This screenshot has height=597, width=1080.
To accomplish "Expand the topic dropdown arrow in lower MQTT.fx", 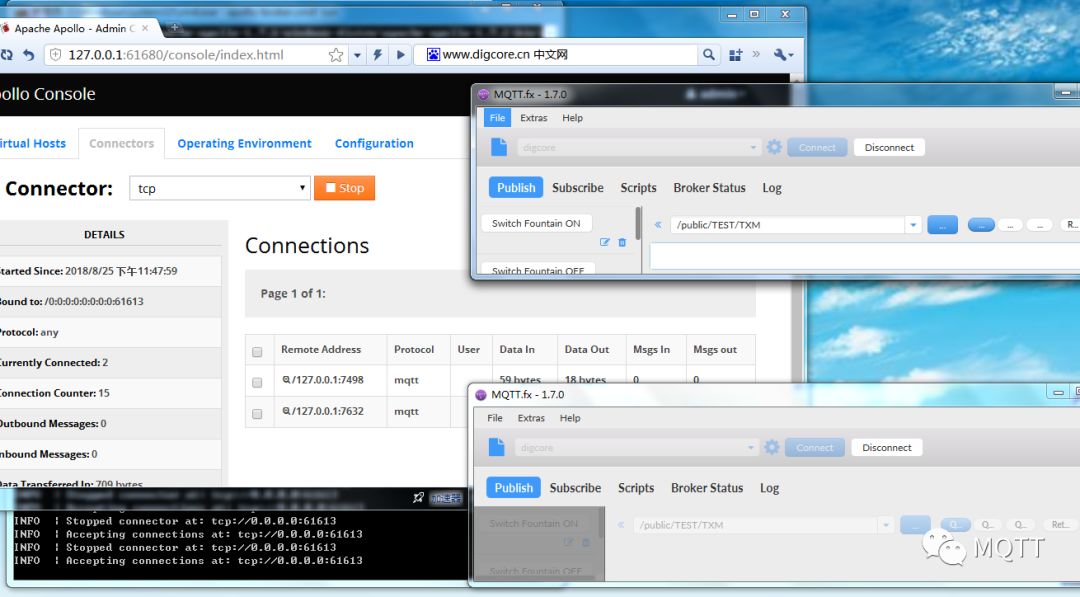I will 885,525.
